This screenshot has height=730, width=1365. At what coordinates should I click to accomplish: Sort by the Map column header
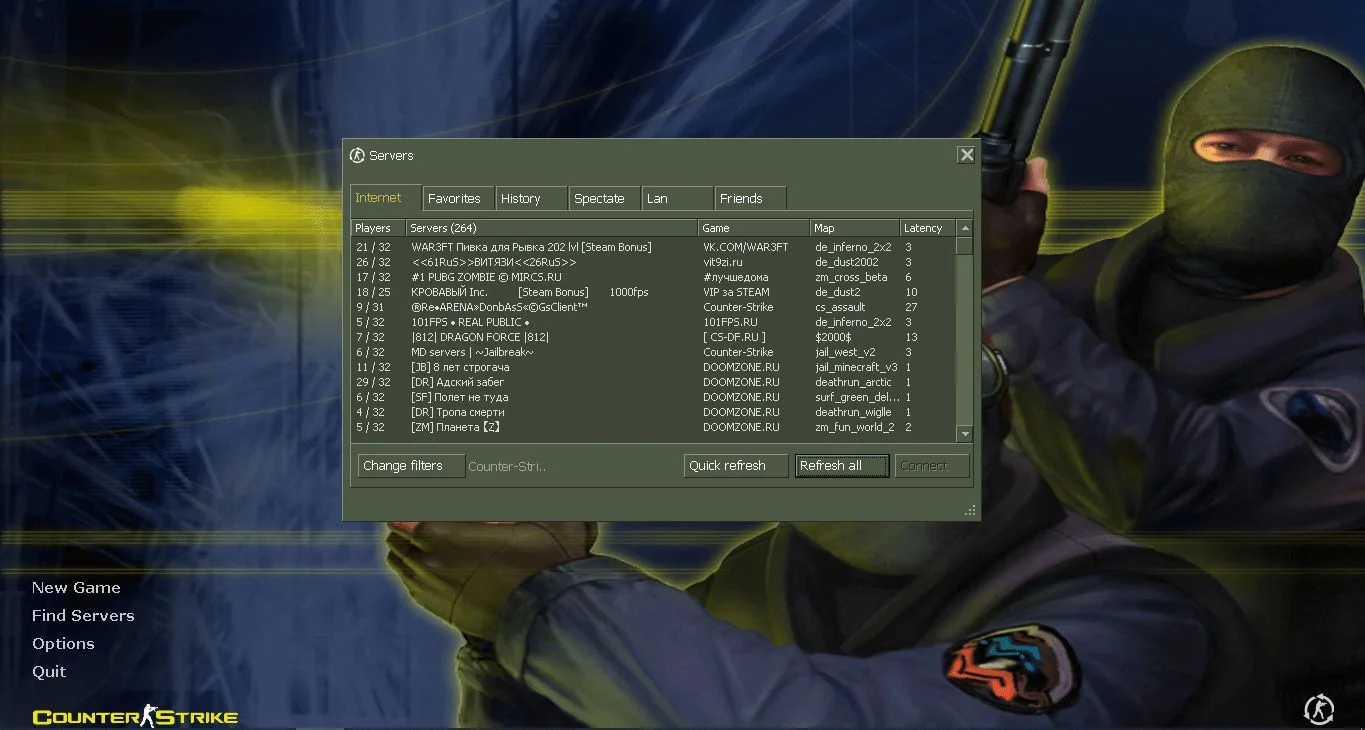click(x=853, y=228)
